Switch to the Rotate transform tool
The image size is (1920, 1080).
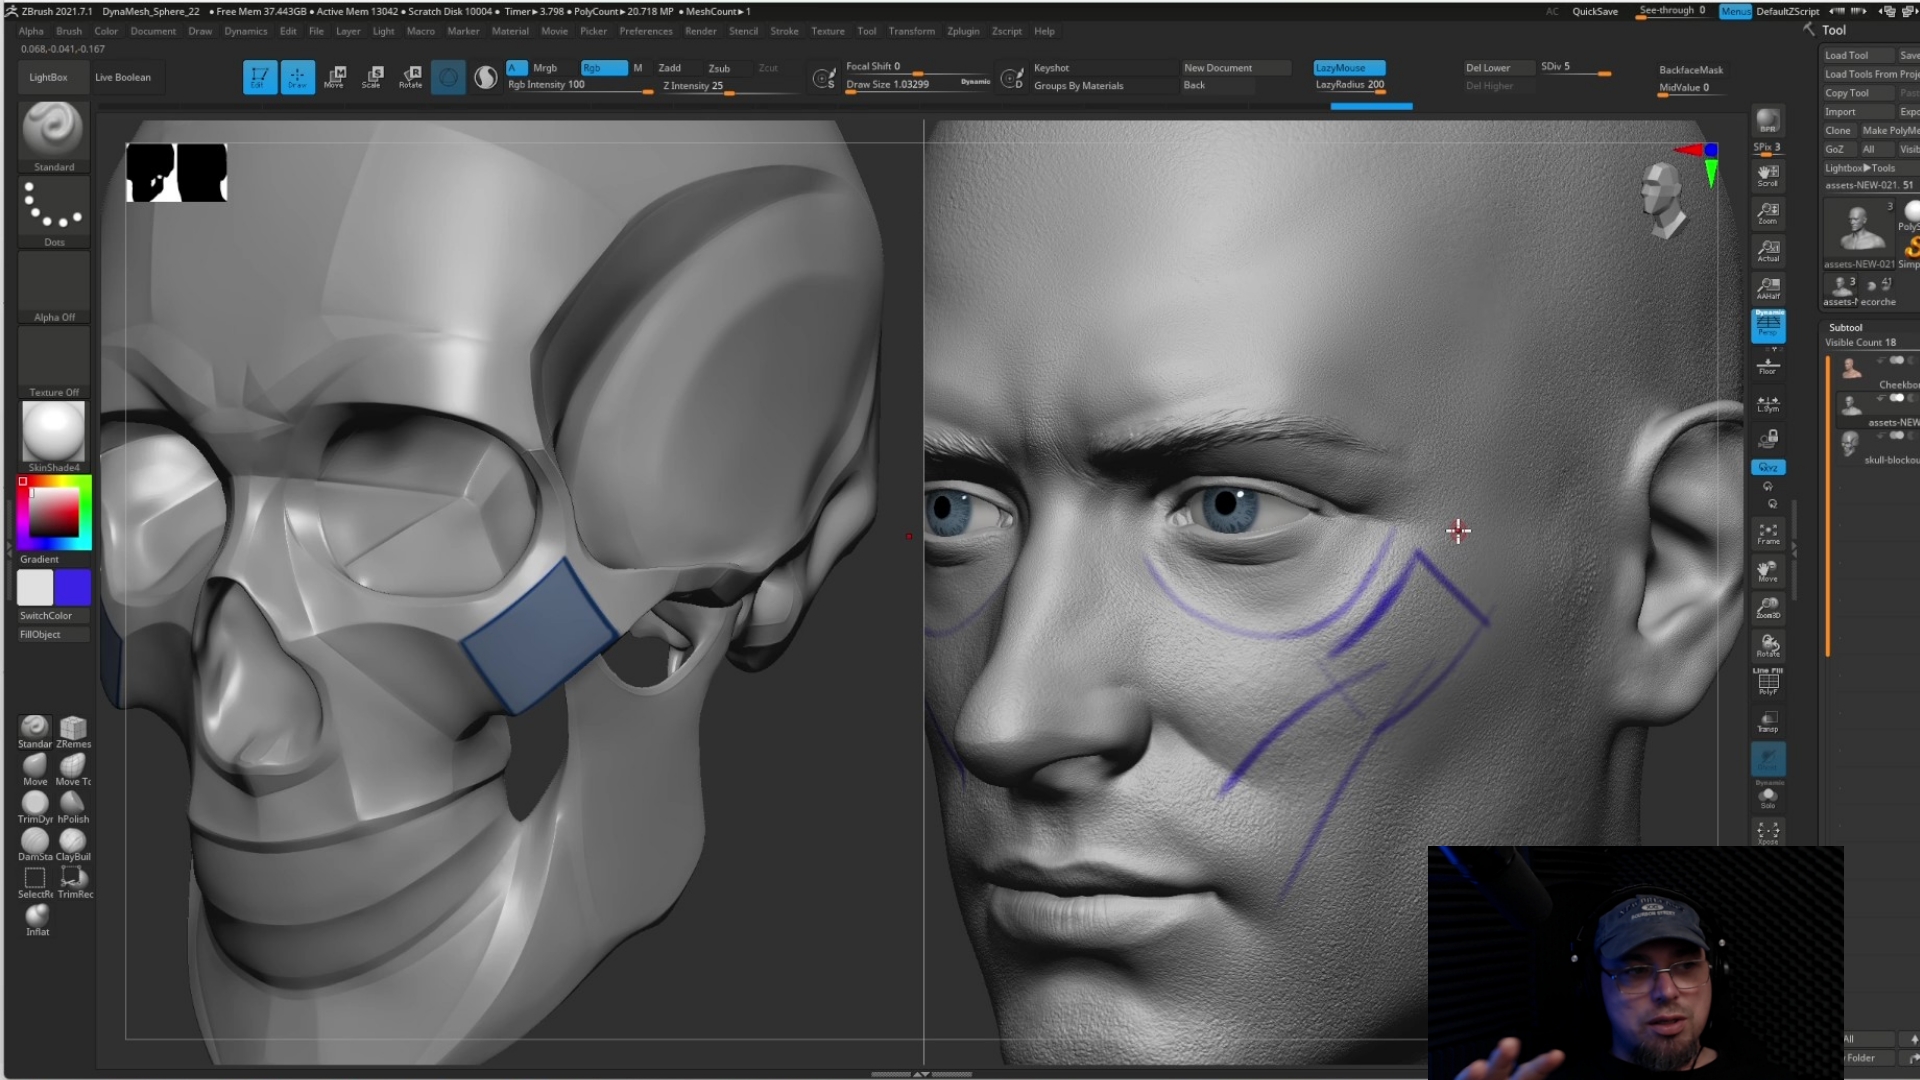[x=410, y=77]
